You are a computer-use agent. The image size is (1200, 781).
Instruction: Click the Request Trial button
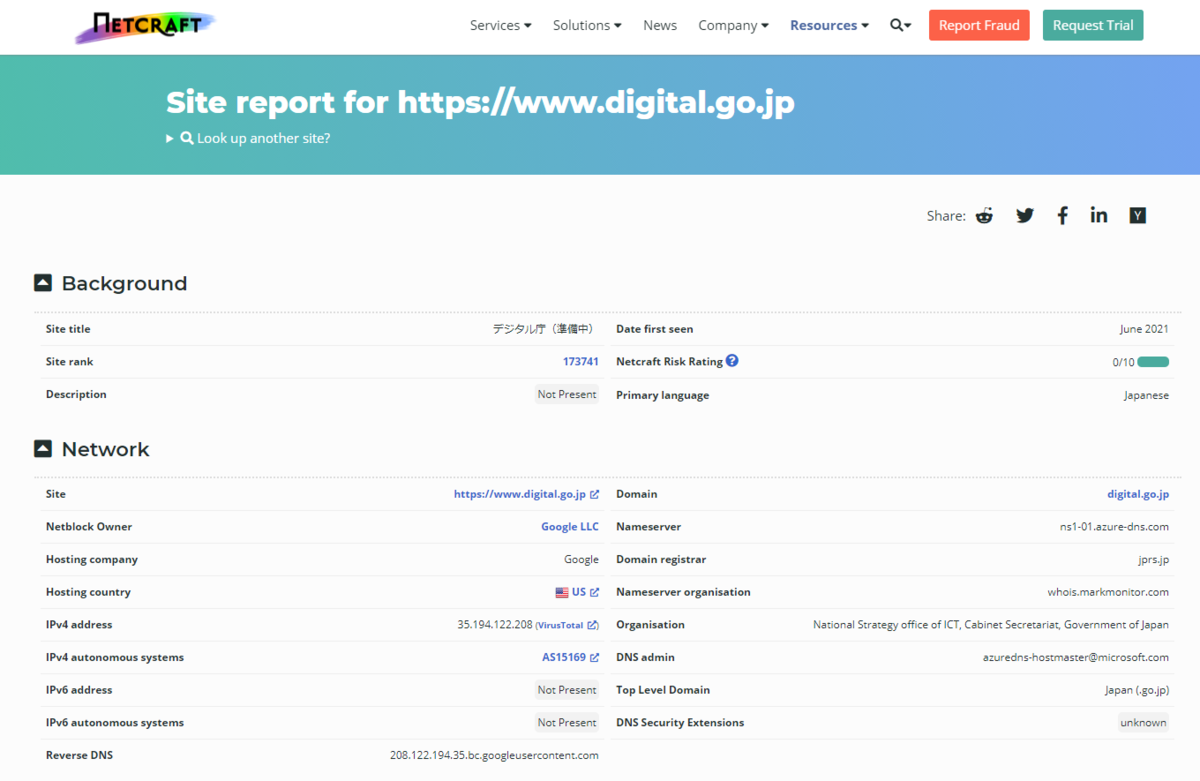point(1093,25)
